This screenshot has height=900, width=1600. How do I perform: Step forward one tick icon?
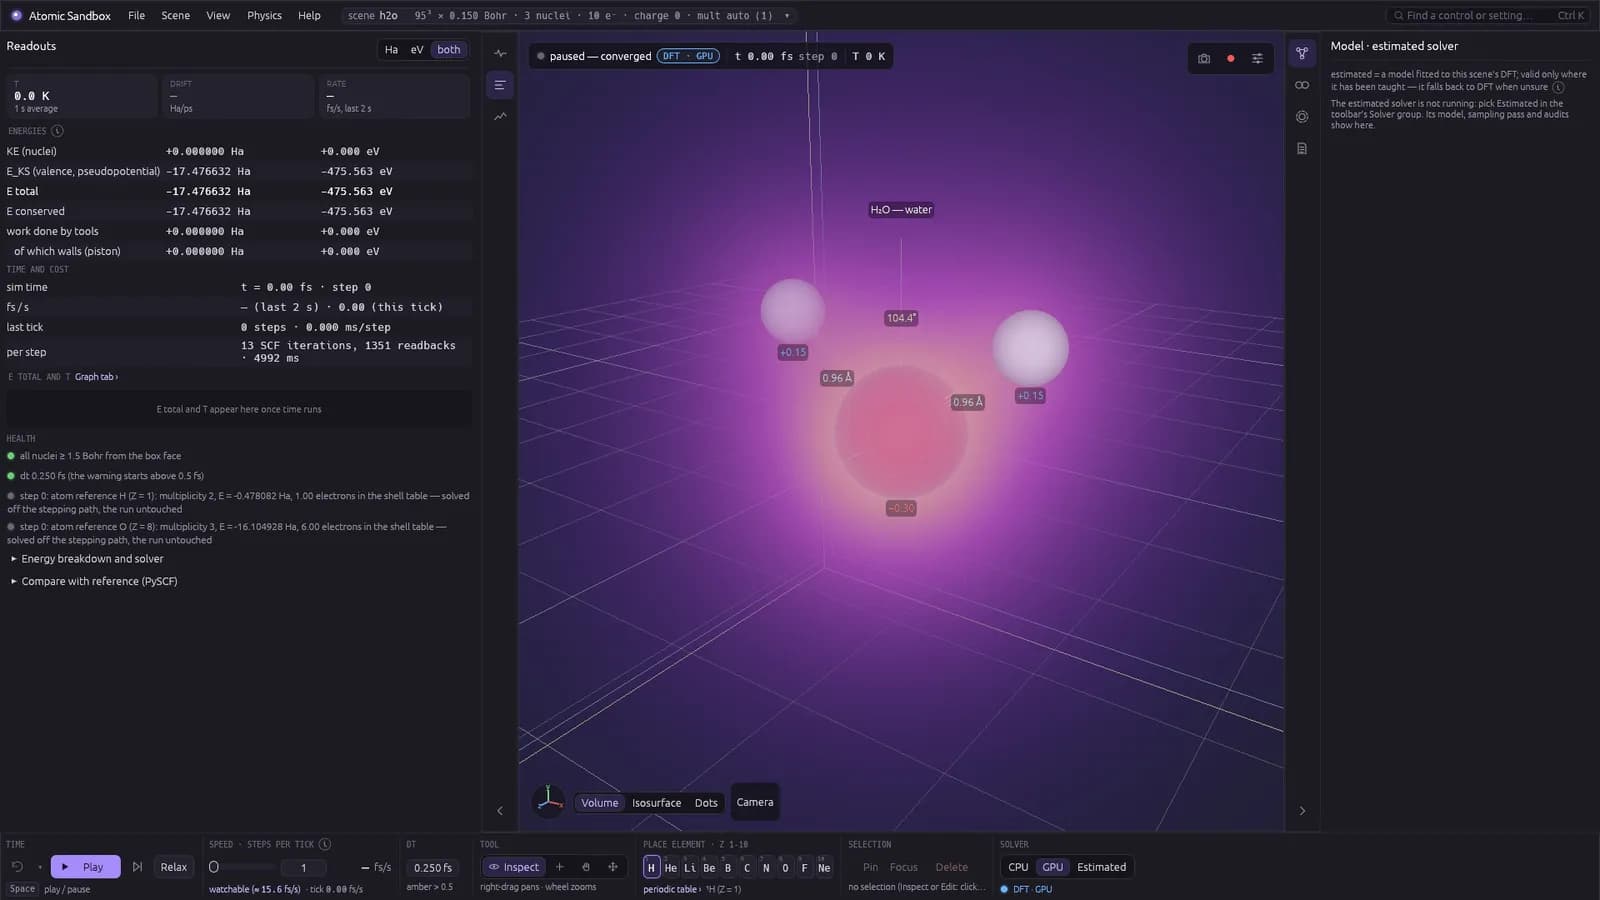[x=138, y=867]
